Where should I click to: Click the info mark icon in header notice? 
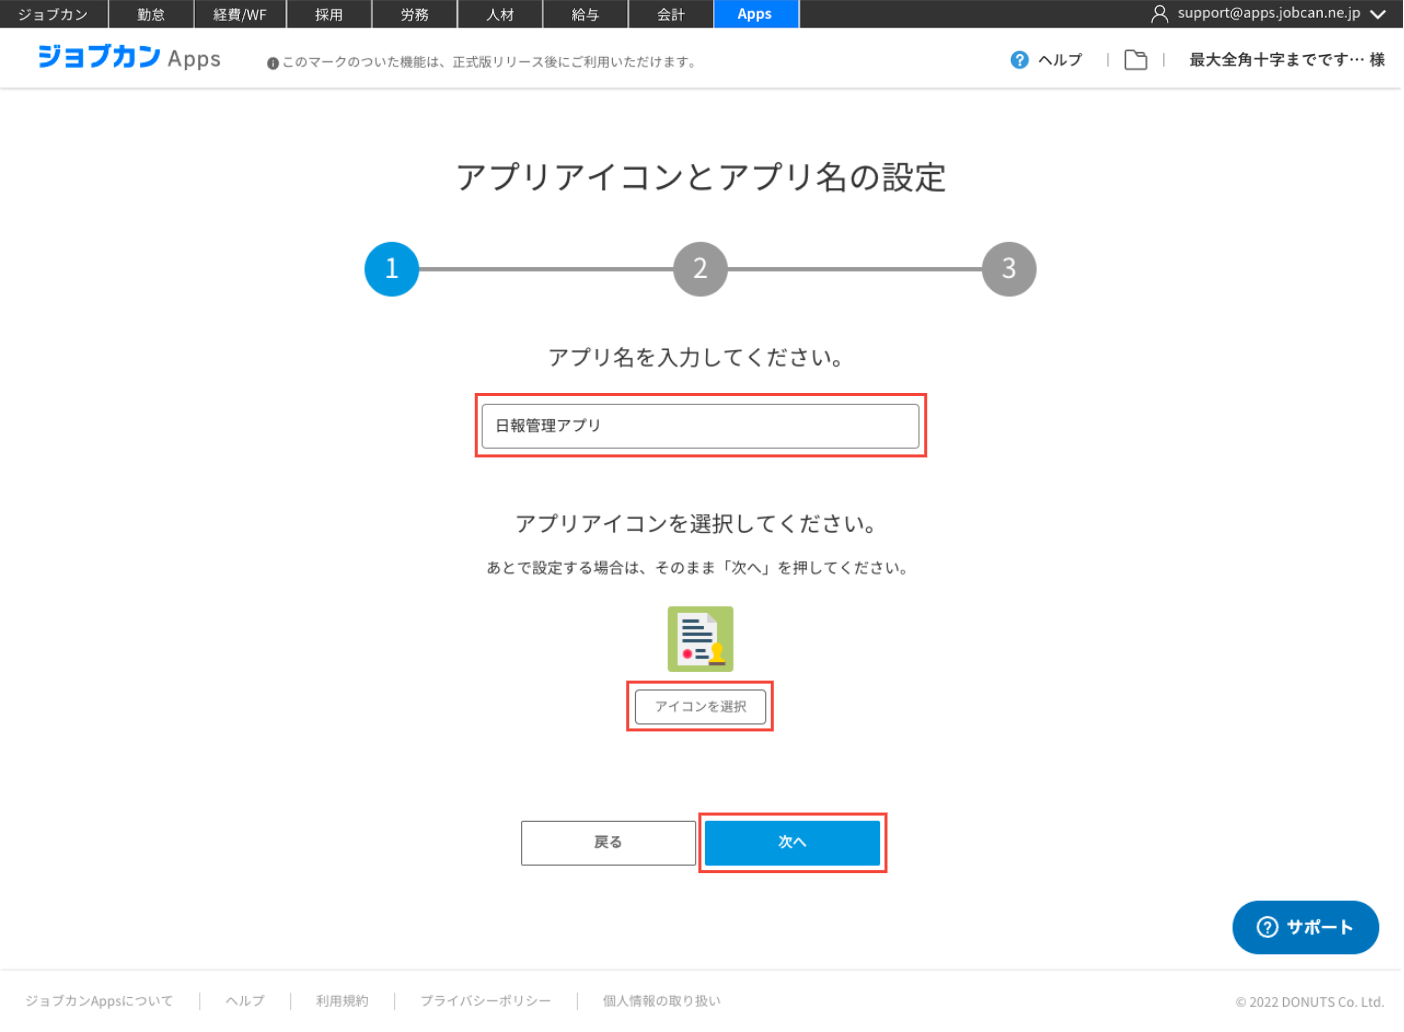click(x=272, y=63)
